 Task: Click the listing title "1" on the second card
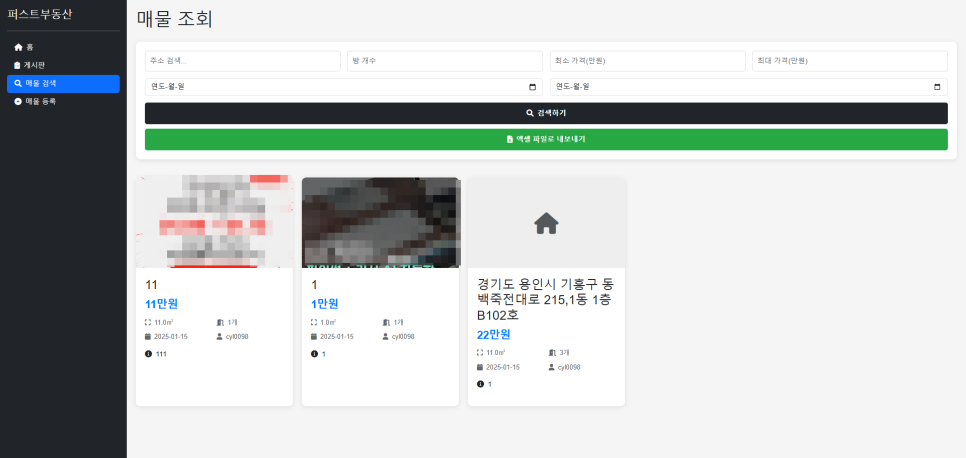[314, 285]
